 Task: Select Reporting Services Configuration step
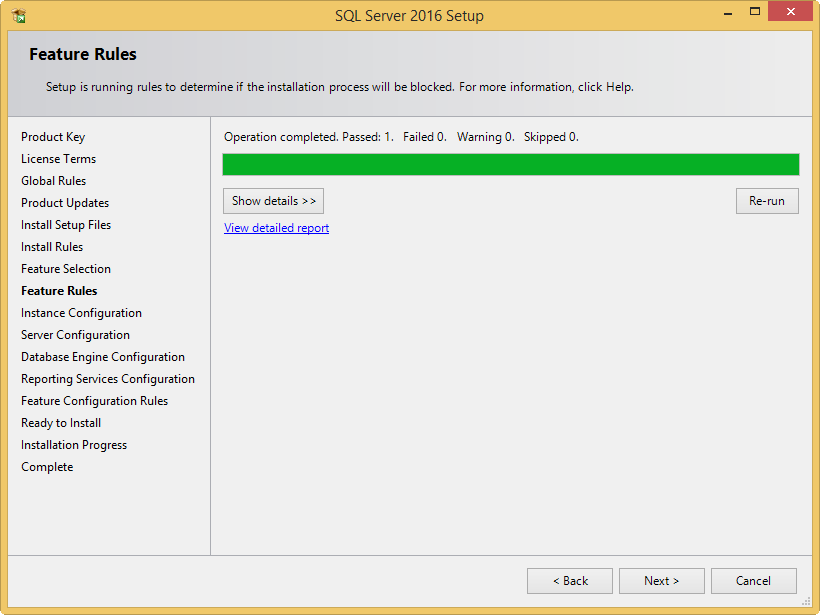coord(108,379)
